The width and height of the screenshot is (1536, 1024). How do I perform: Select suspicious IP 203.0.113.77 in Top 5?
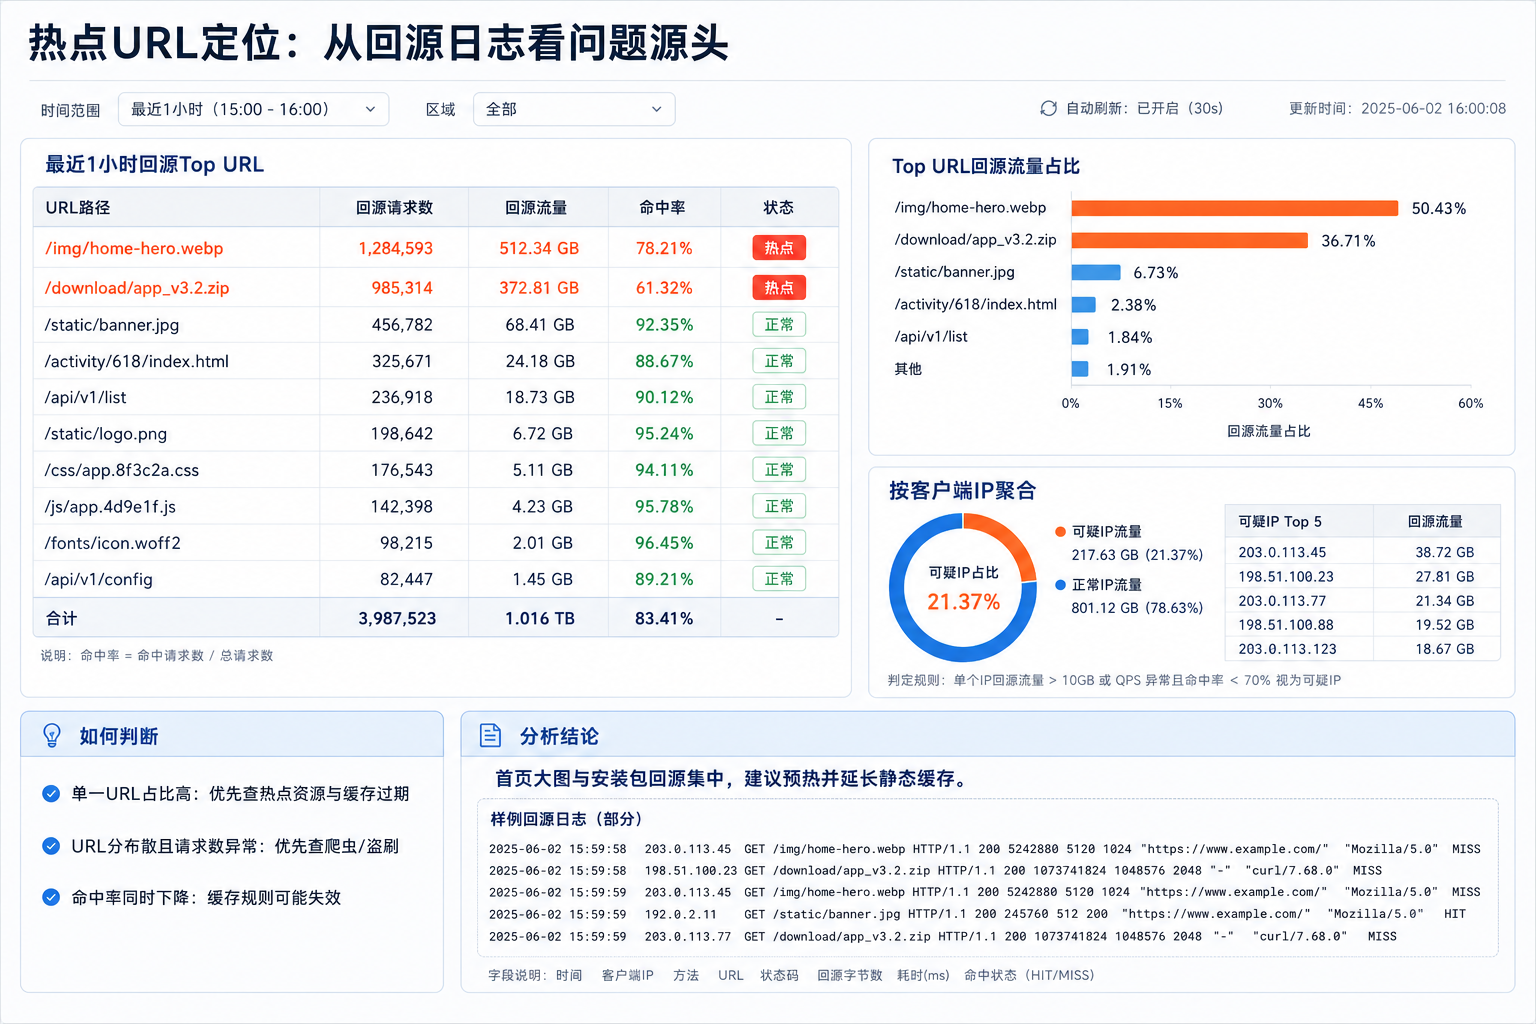pyautogui.click(x=1282, y=600)
